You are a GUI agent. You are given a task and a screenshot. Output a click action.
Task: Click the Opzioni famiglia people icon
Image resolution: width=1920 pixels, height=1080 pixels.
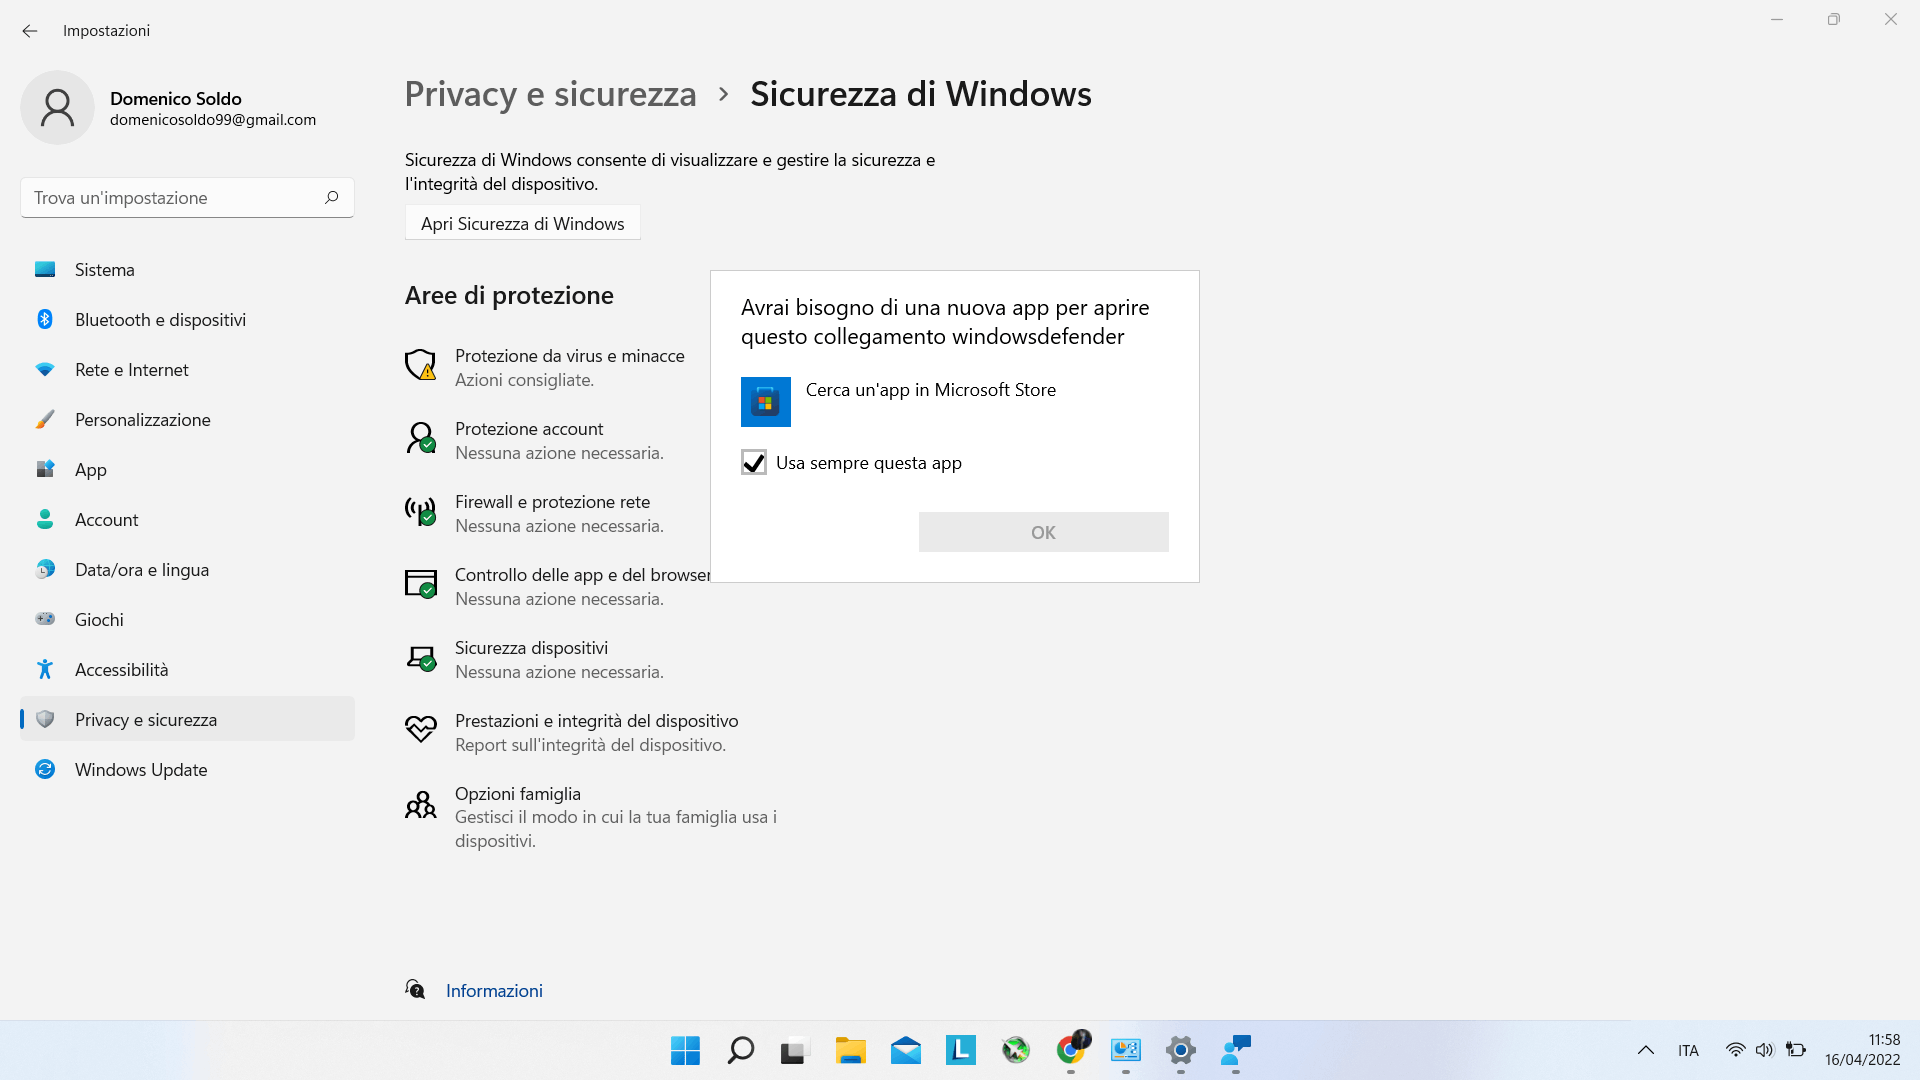click(x=420, y=805)
